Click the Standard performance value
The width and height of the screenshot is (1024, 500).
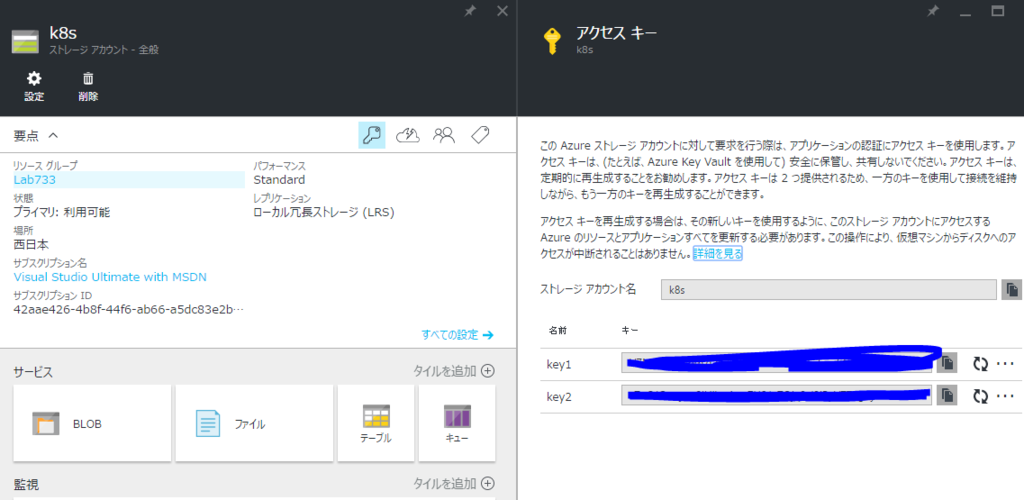(279, 180)
